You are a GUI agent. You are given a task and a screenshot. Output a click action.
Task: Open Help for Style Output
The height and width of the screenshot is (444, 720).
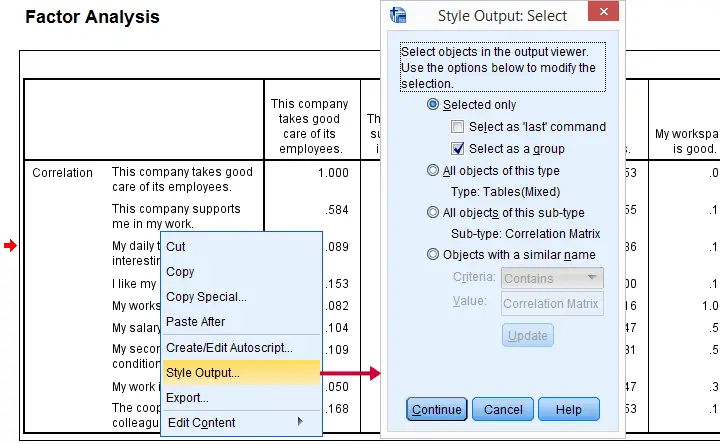tap(568, 409)
